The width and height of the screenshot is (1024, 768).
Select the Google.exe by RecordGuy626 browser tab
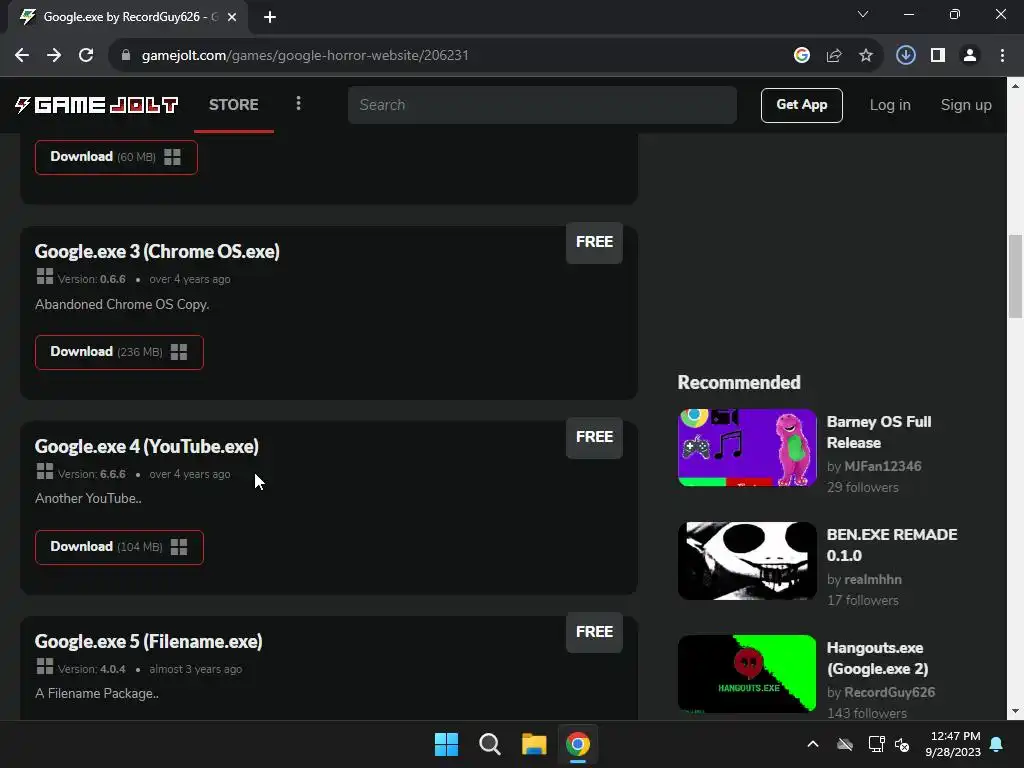pos(127,17)
